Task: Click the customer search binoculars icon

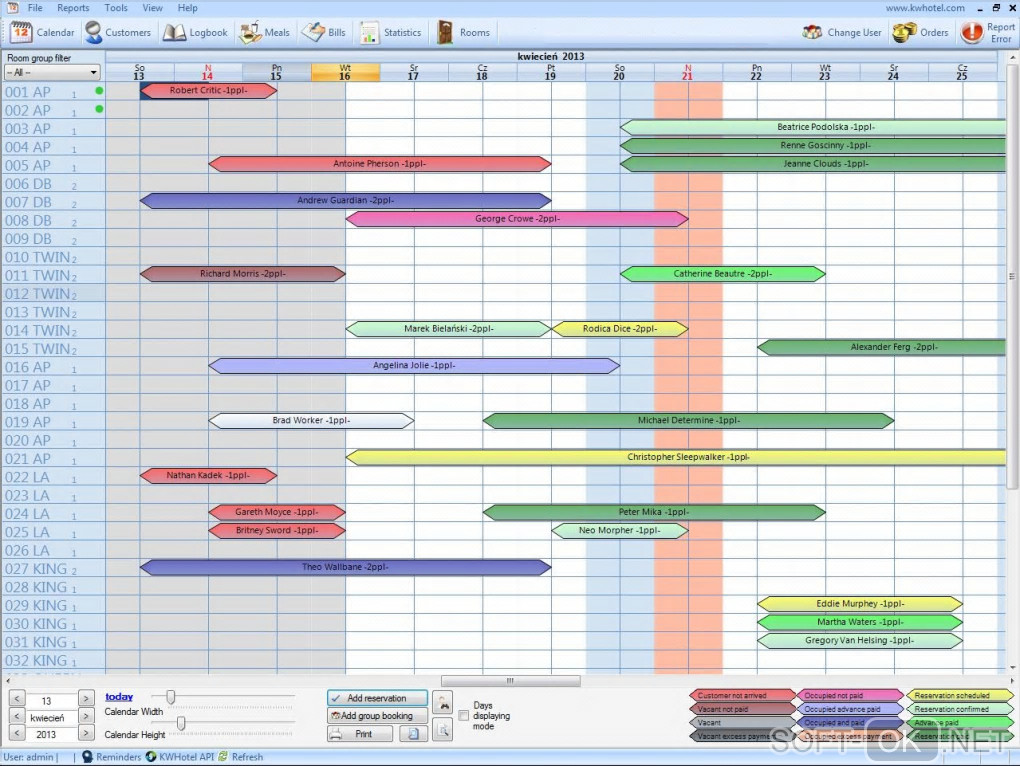Action: [x=443, y=703]
